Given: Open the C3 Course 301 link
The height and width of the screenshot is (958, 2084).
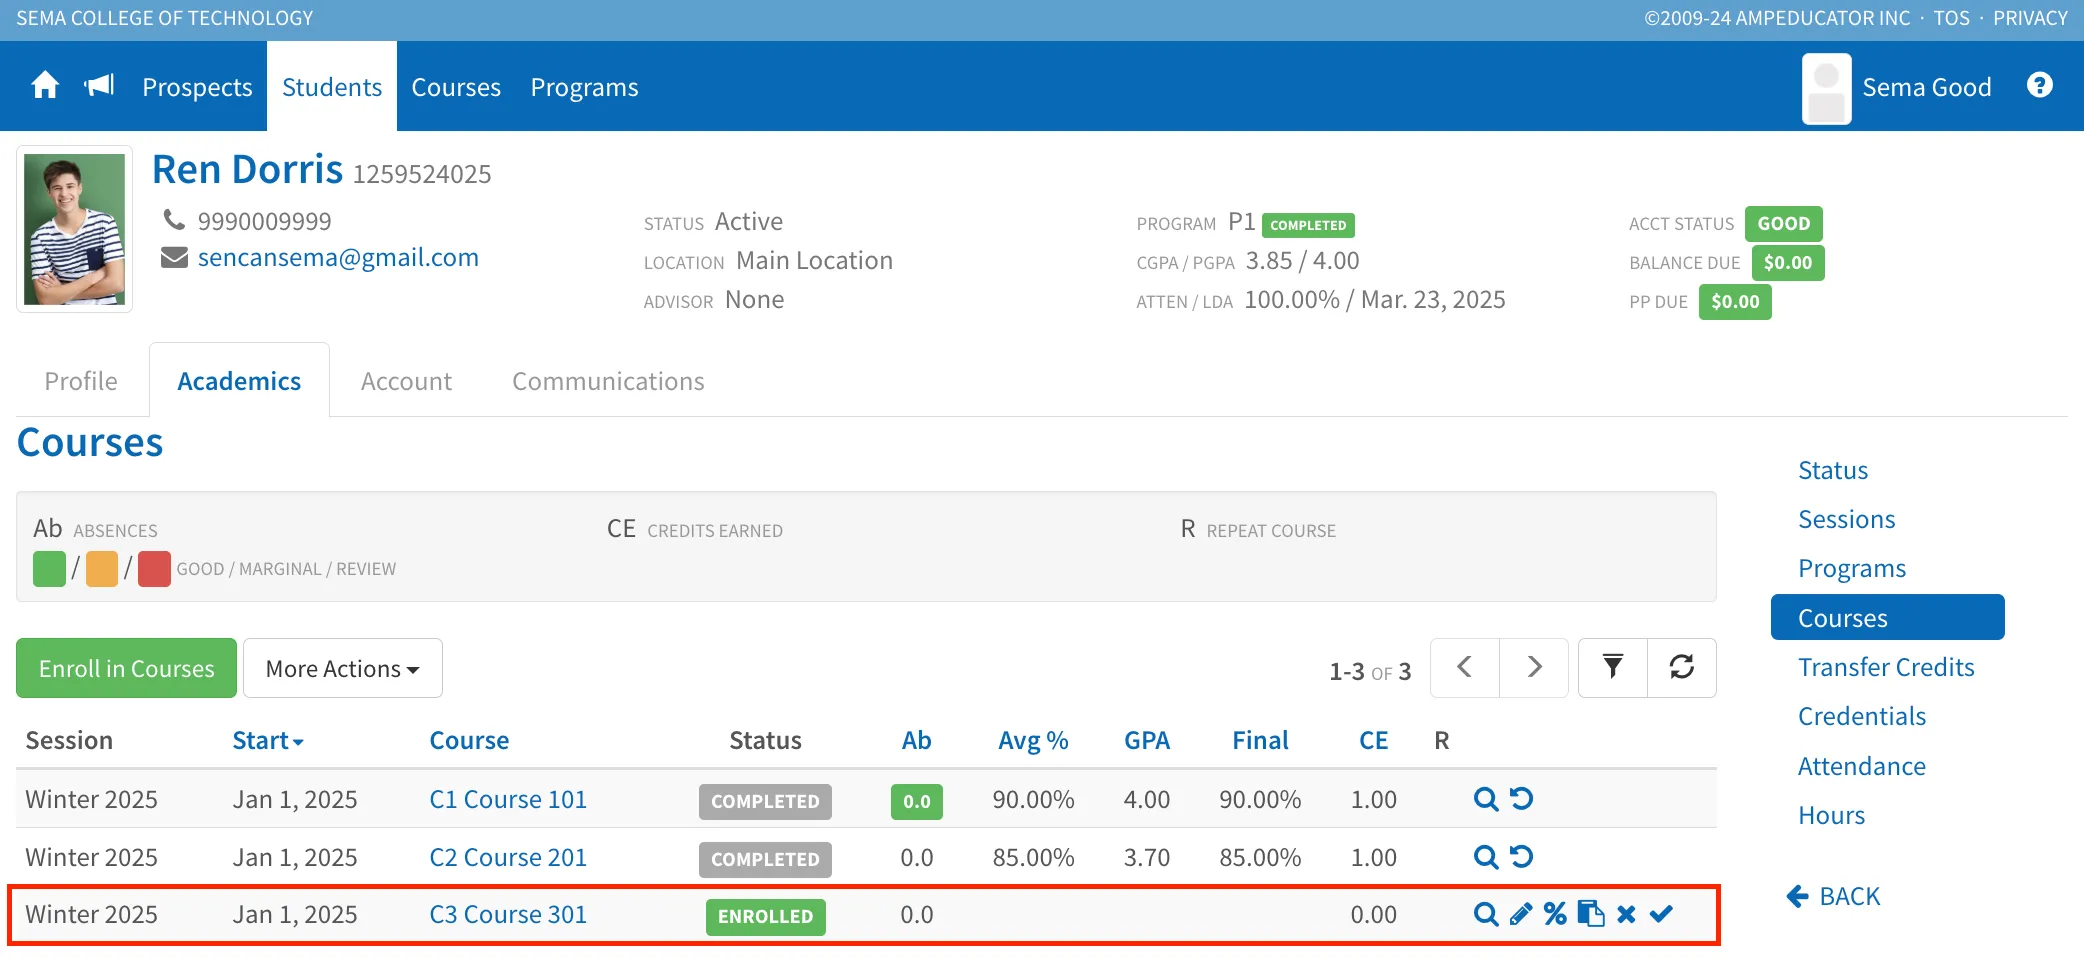Looking at the screenshot, I should 508,914.
